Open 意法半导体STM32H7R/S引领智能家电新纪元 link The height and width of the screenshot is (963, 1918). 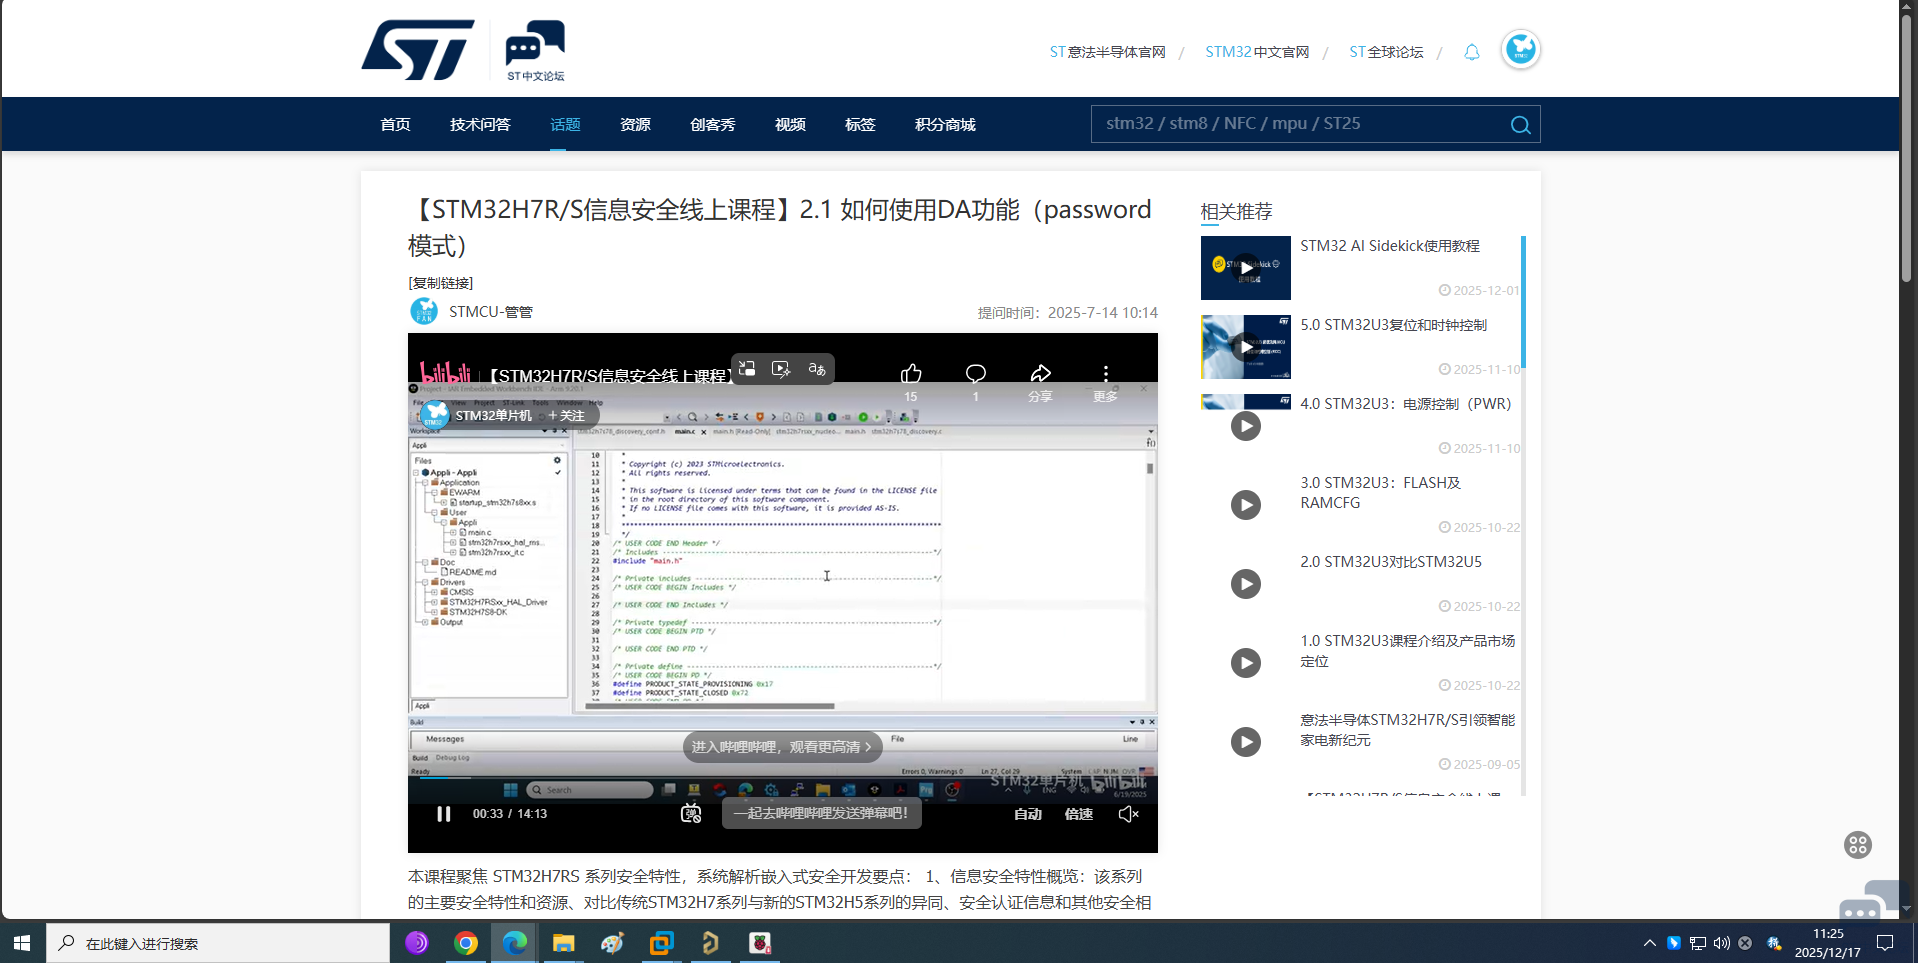click(1408, 730)
